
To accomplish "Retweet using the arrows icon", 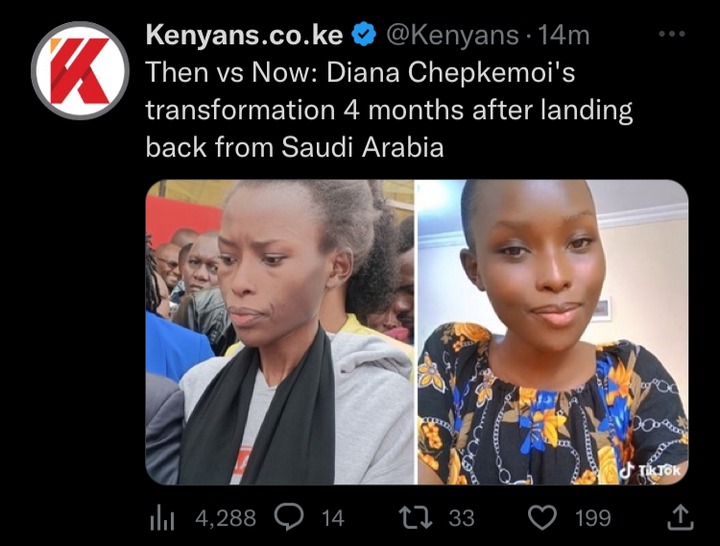I will pyautogui.click(x=416, y=517).
